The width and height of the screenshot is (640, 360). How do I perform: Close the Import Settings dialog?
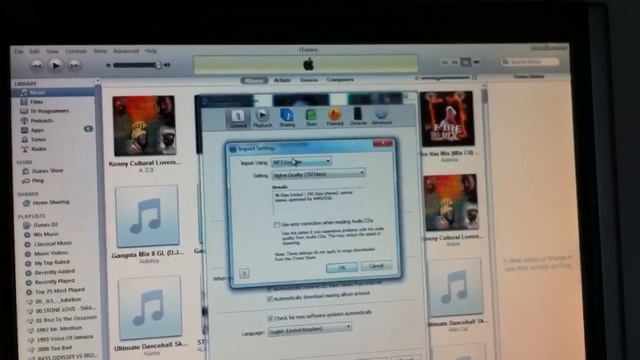(x=383, y=143)
